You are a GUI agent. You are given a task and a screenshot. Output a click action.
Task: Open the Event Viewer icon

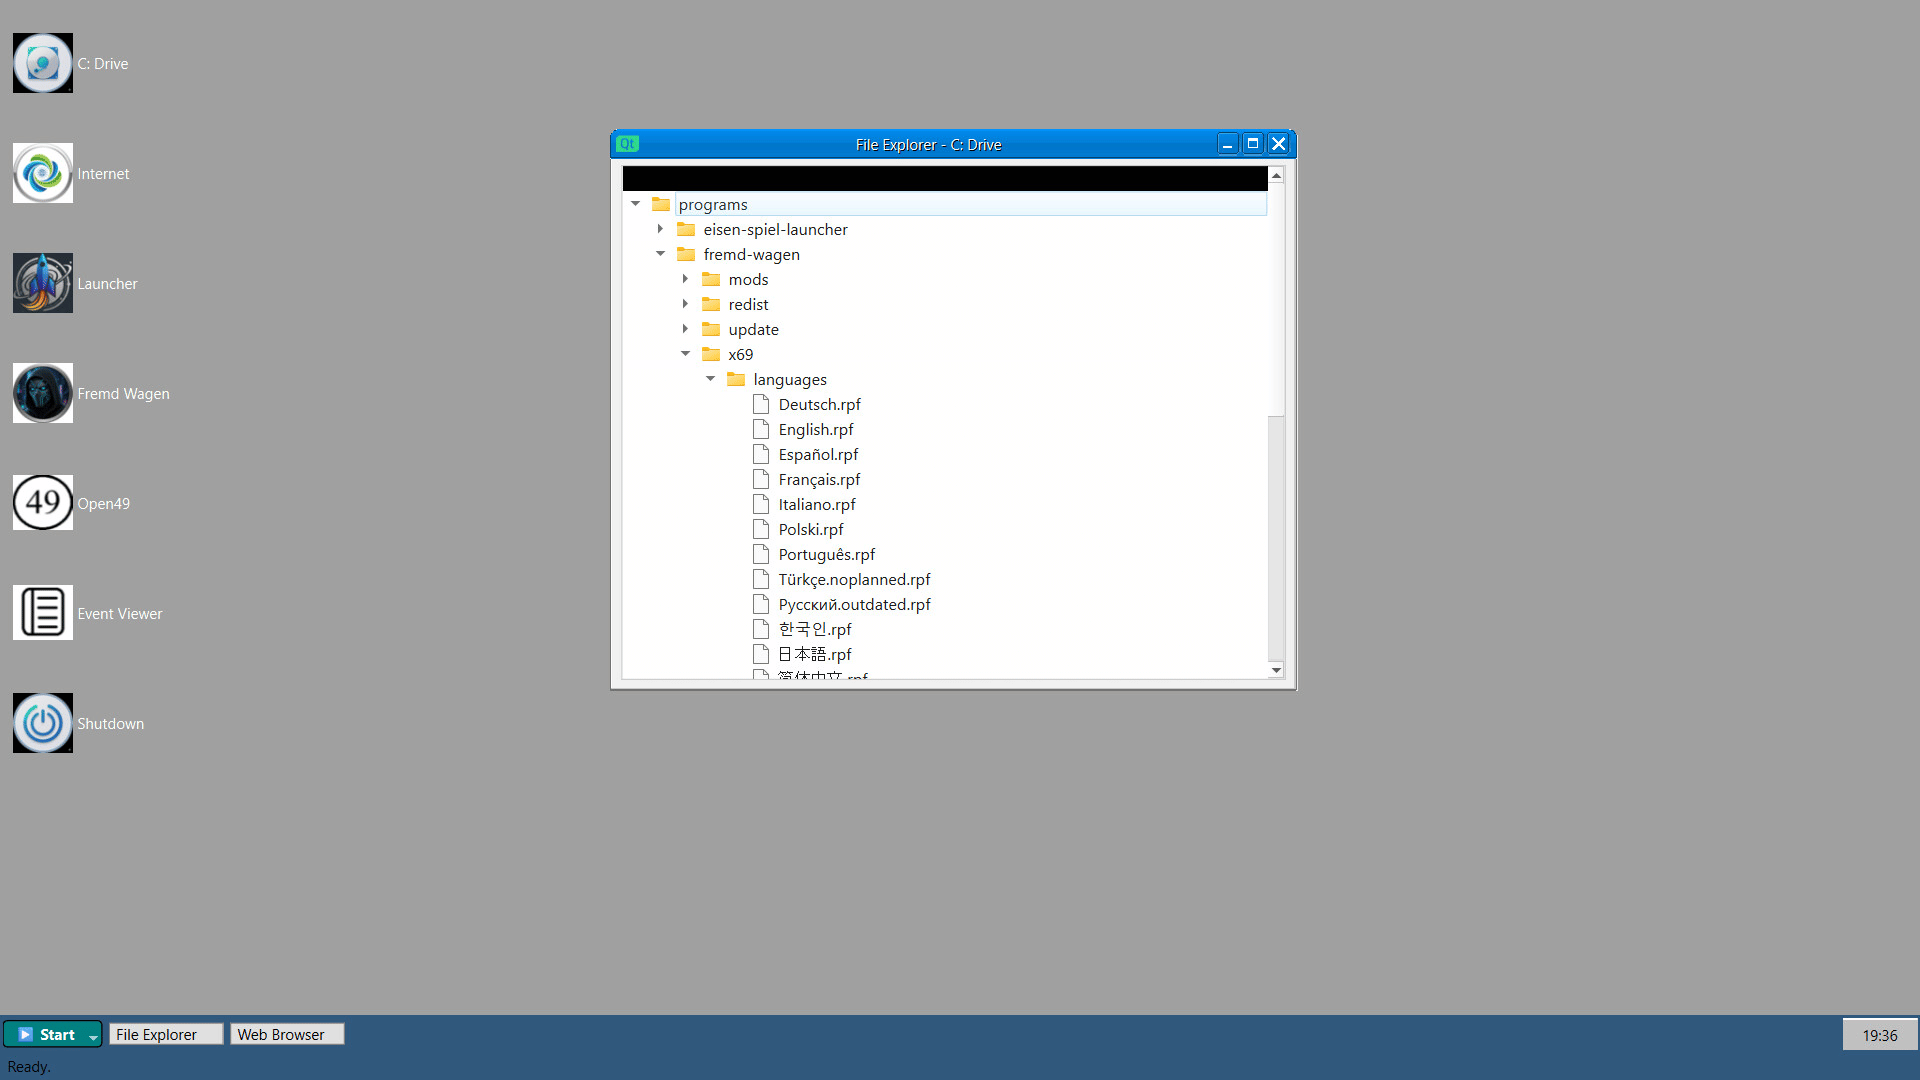coord(42,613)
